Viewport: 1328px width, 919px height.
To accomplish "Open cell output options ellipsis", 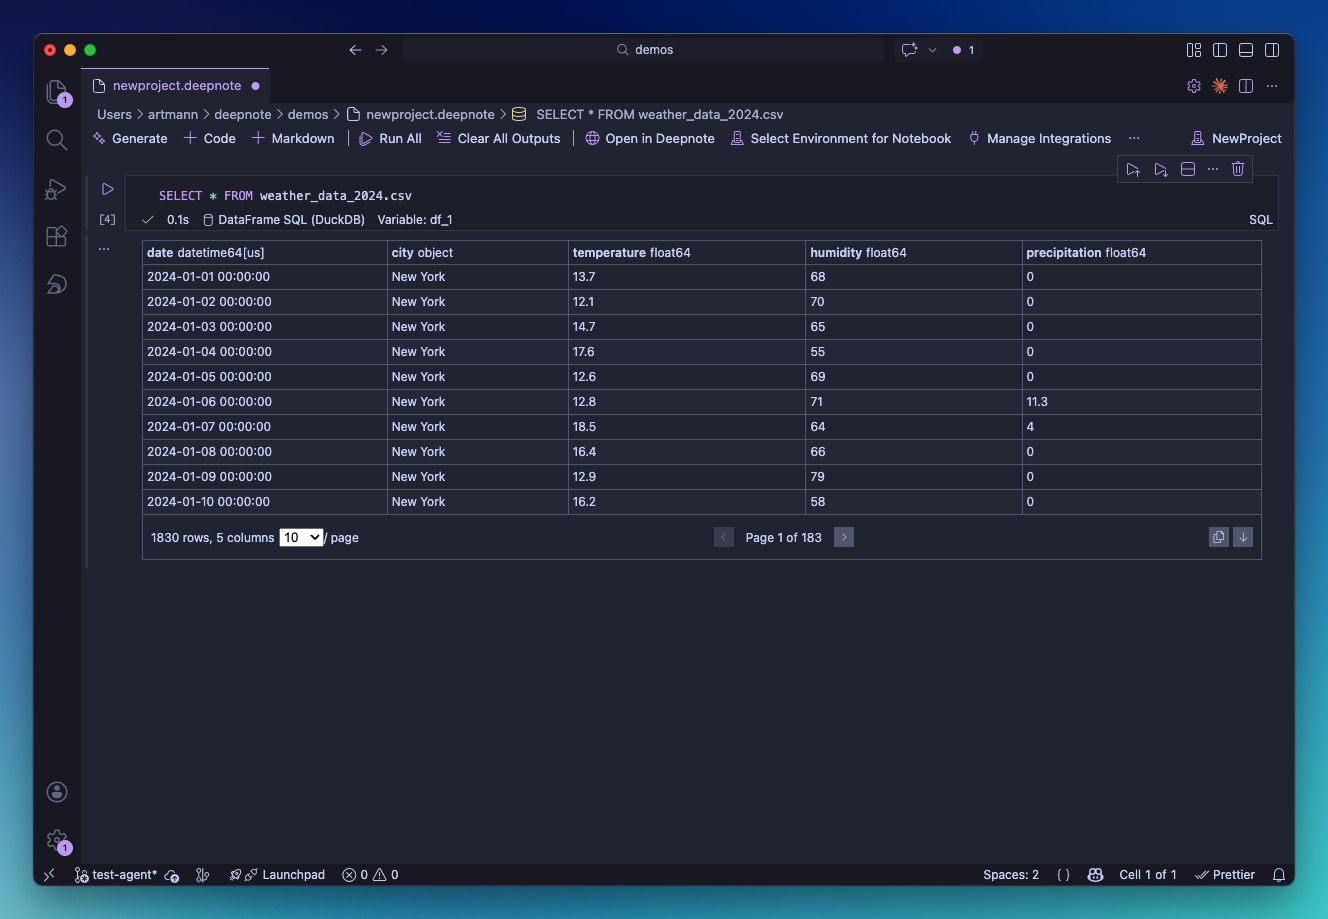I will pyautogui.click(x=104, y=249).
